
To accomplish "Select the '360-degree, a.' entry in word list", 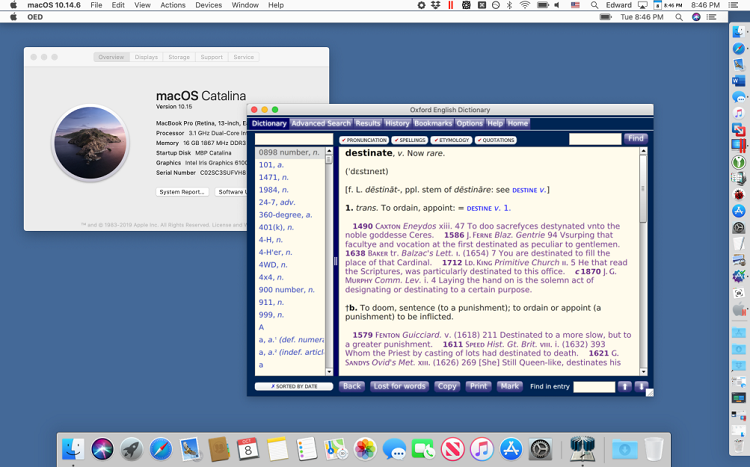I will [285, 215].
